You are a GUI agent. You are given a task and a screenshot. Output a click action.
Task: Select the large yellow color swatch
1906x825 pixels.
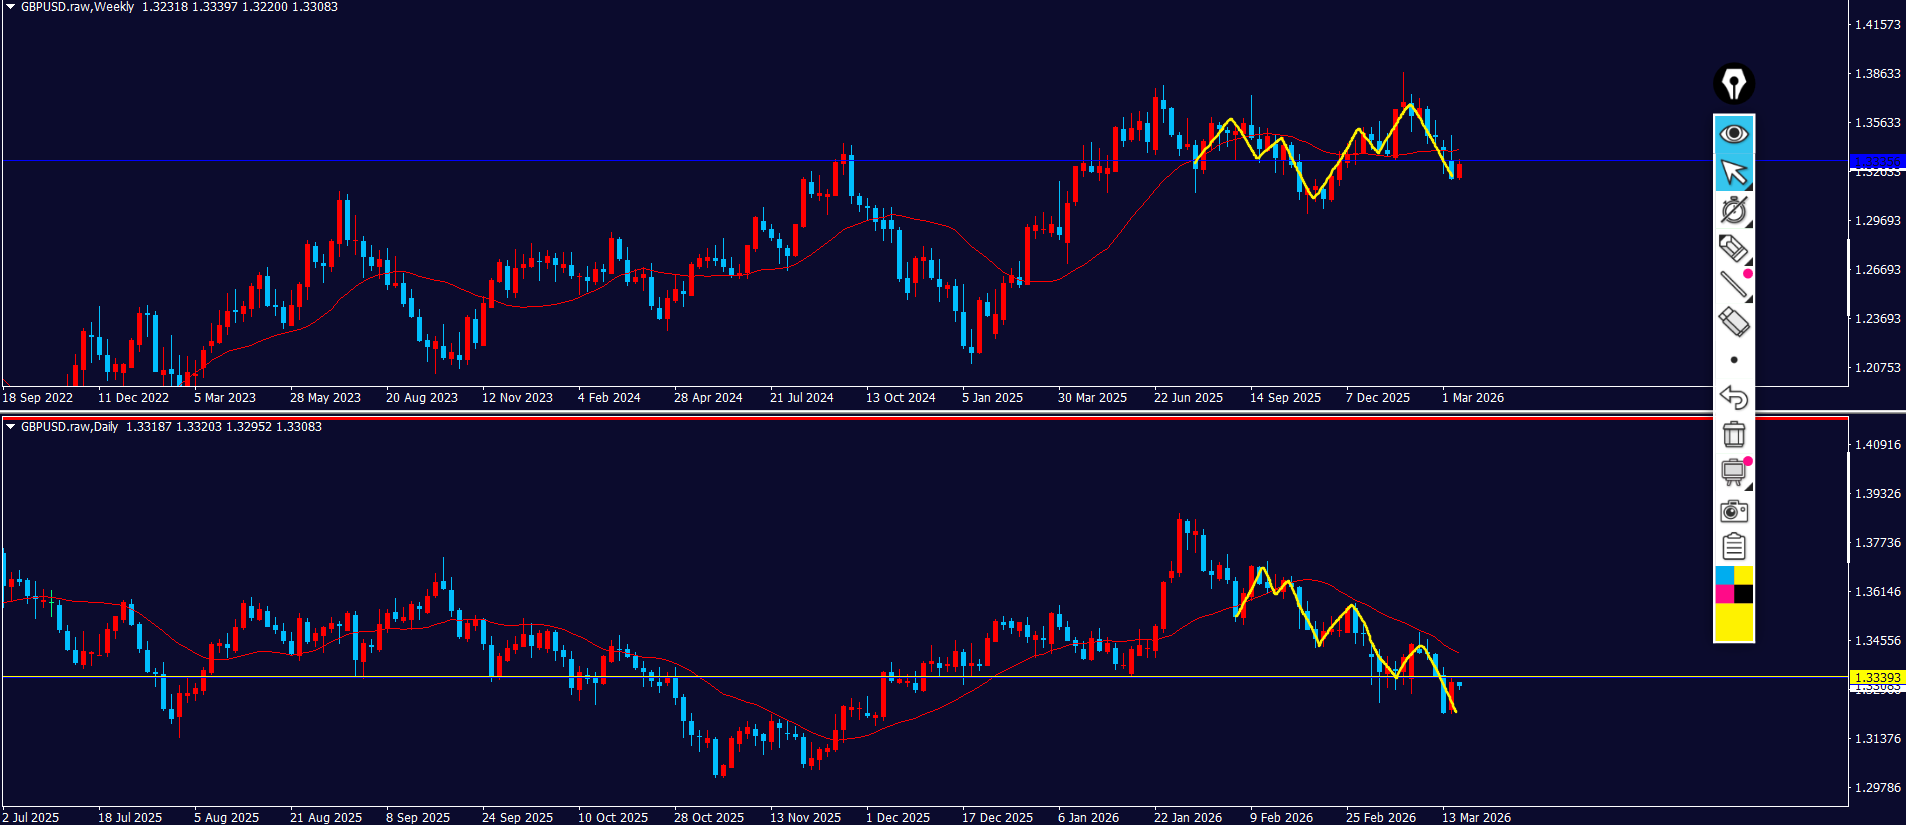point(1733,622)
